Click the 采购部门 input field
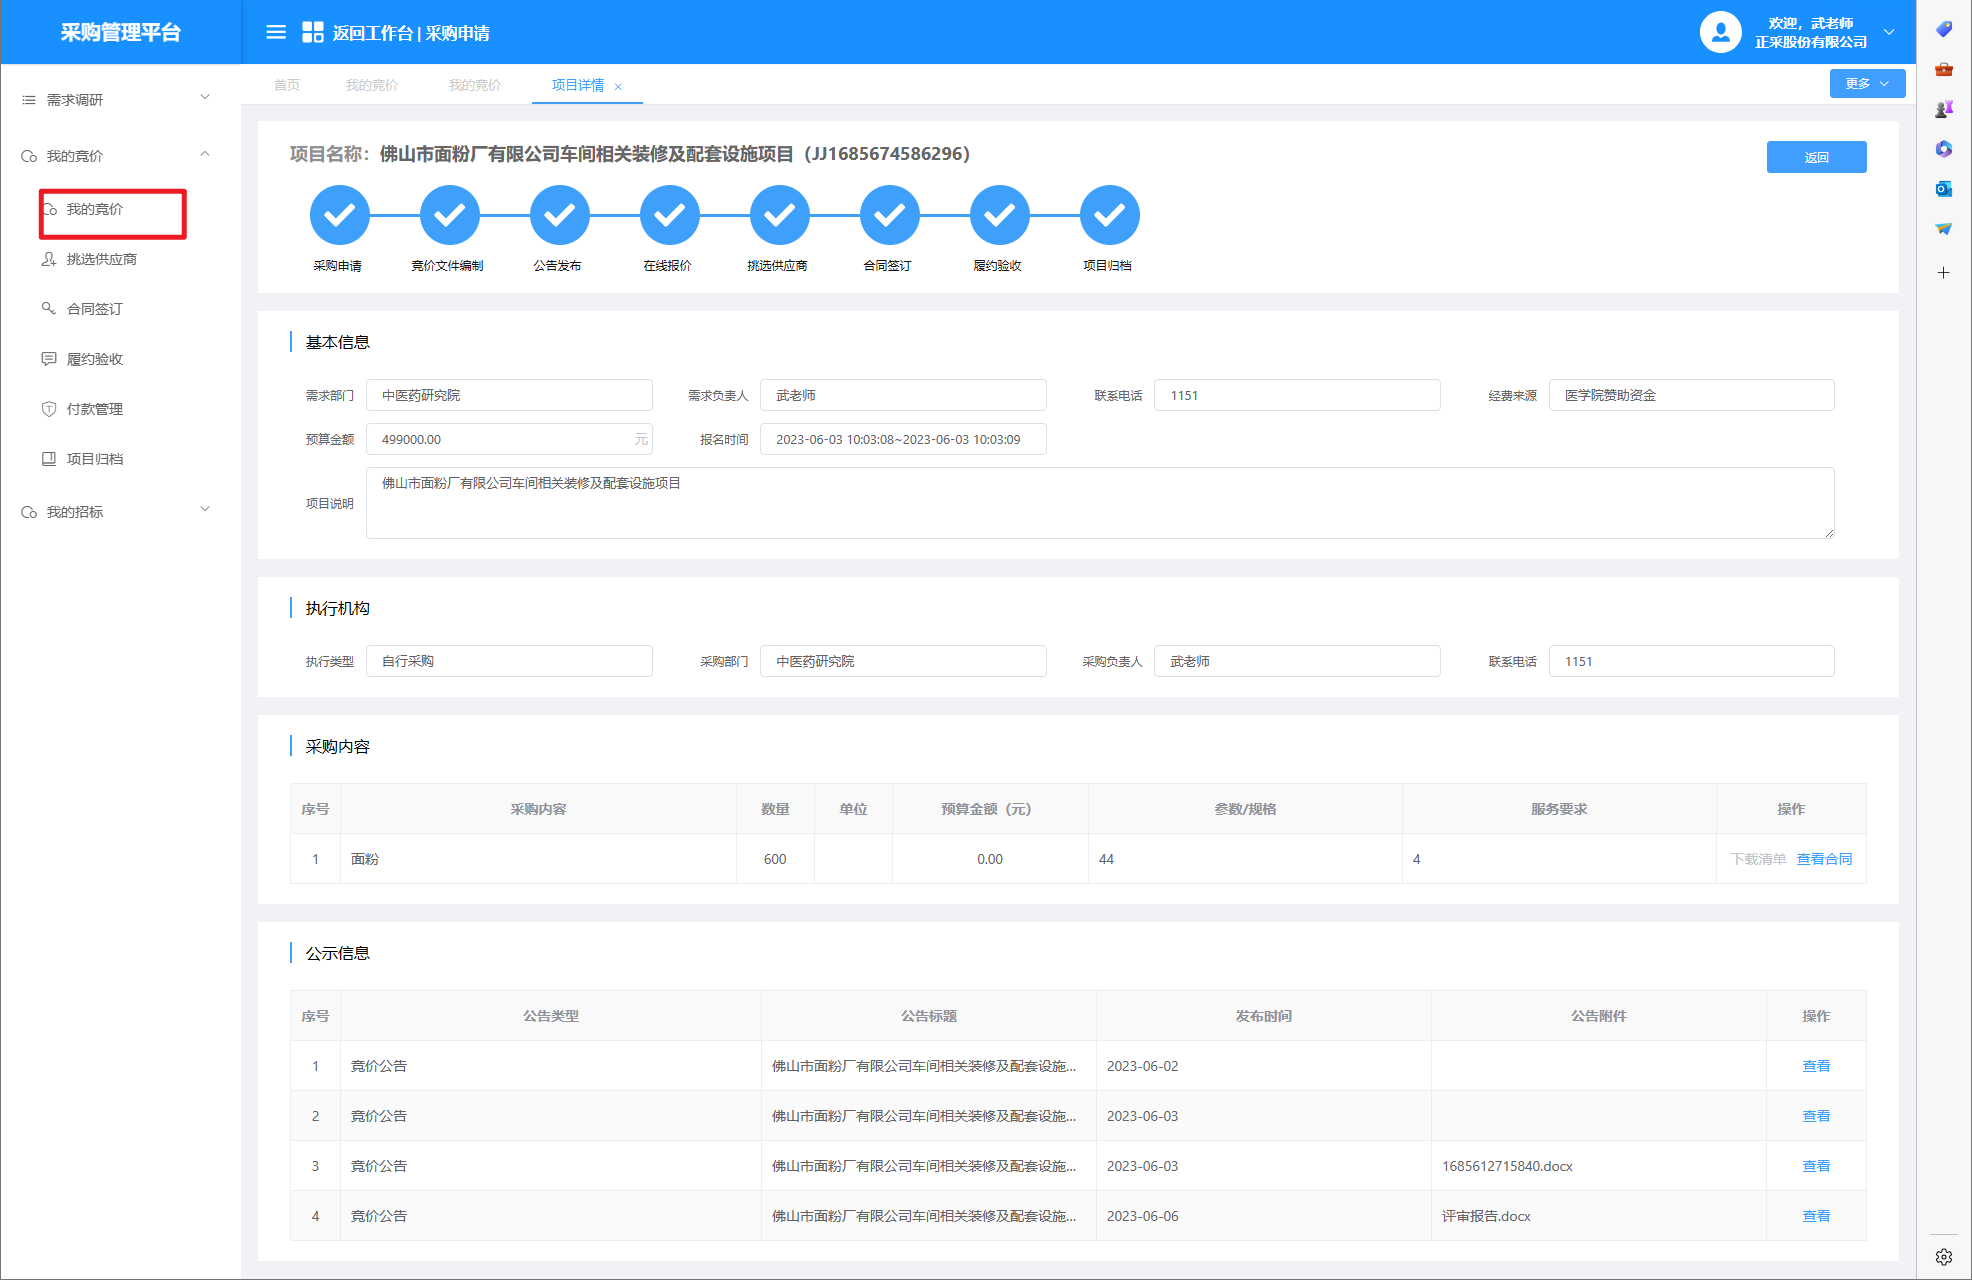This screenshot has width=1972, height=1280. (x=903, y=661)
